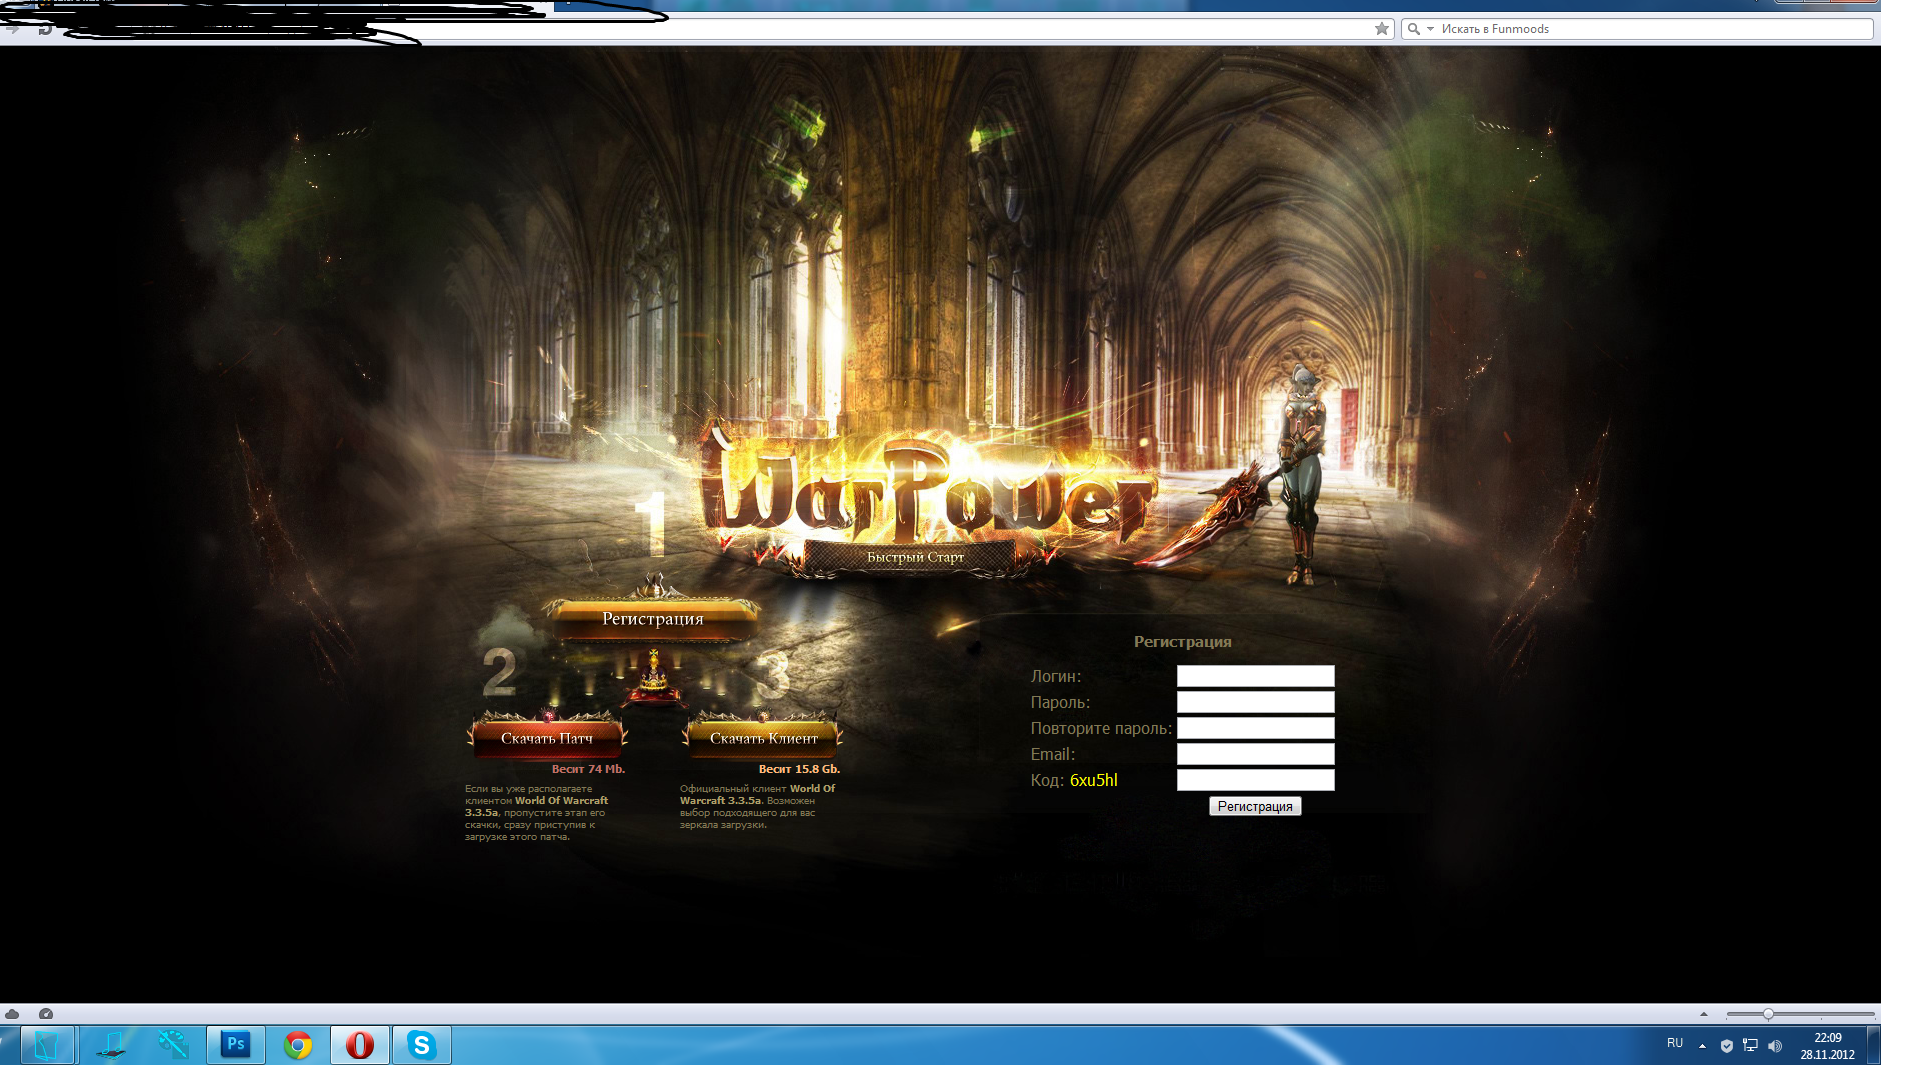Show hidden tray icons arrow
Viewport: 1920px width, 1080px height.
(1702, 1046)
